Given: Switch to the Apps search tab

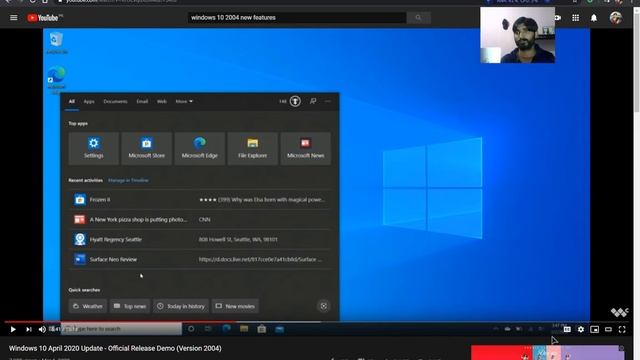Looking at the screenshot, I should point(89,102).
